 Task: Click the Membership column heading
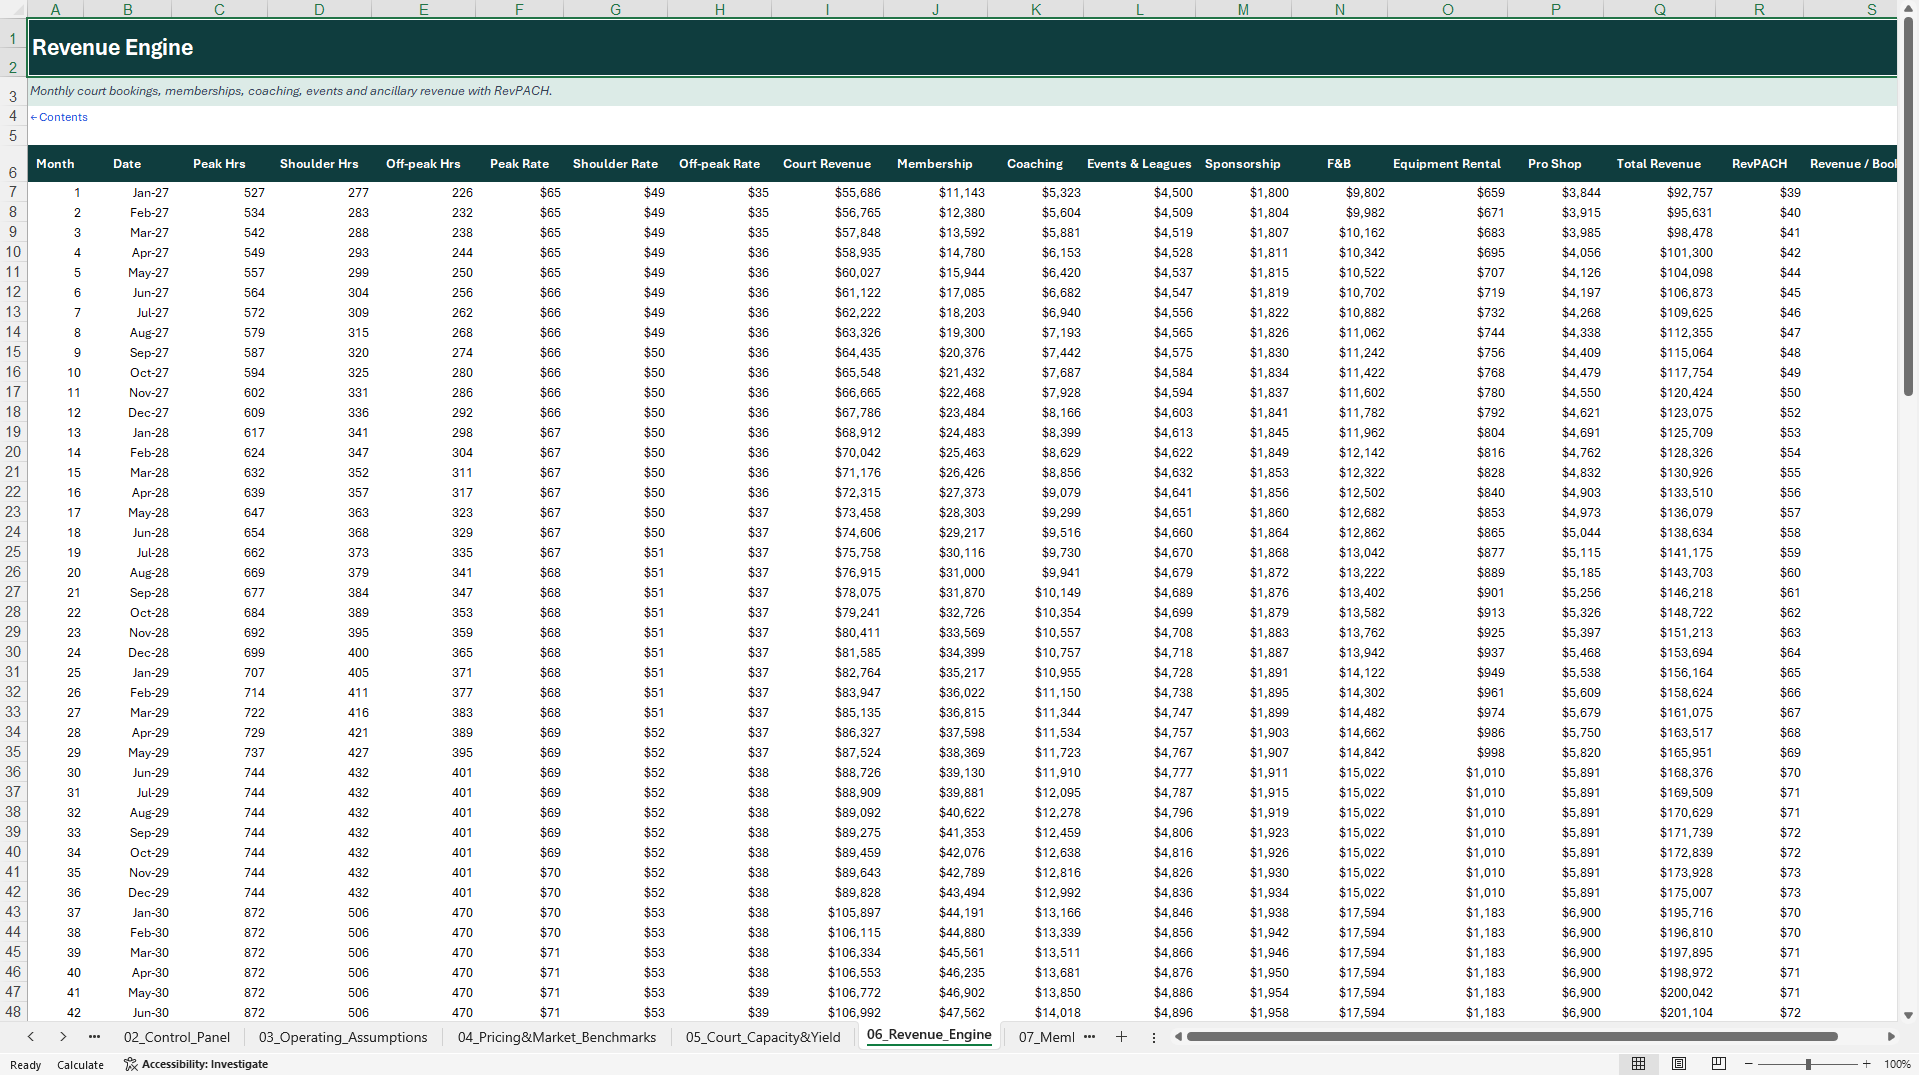point(934,164)
